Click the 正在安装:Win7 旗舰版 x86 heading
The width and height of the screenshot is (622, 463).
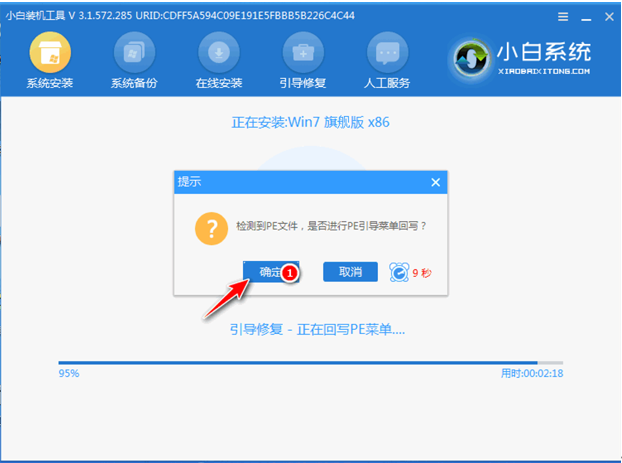[310, 124]
